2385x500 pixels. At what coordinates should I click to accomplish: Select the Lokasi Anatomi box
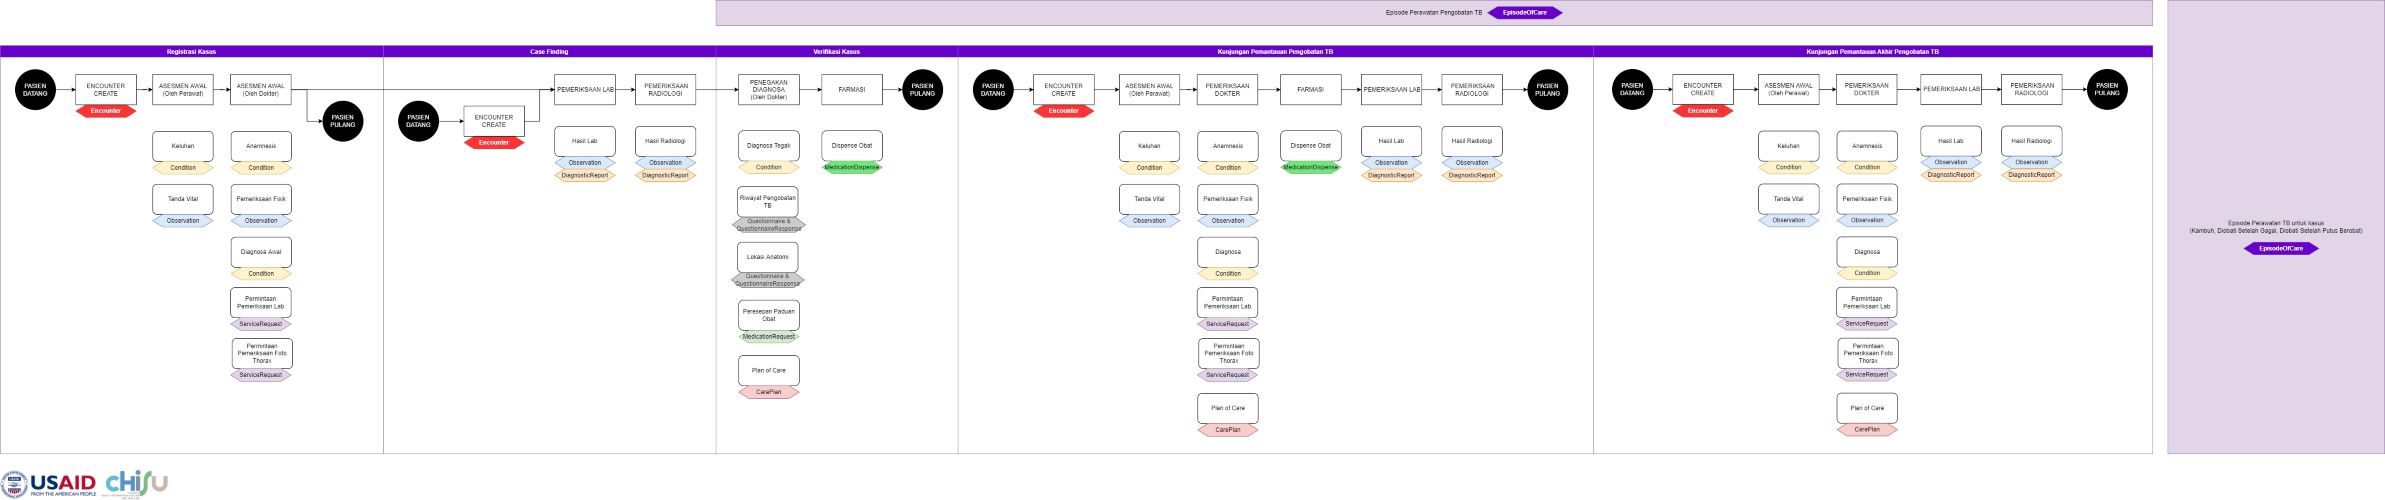[x=768, y=257]
